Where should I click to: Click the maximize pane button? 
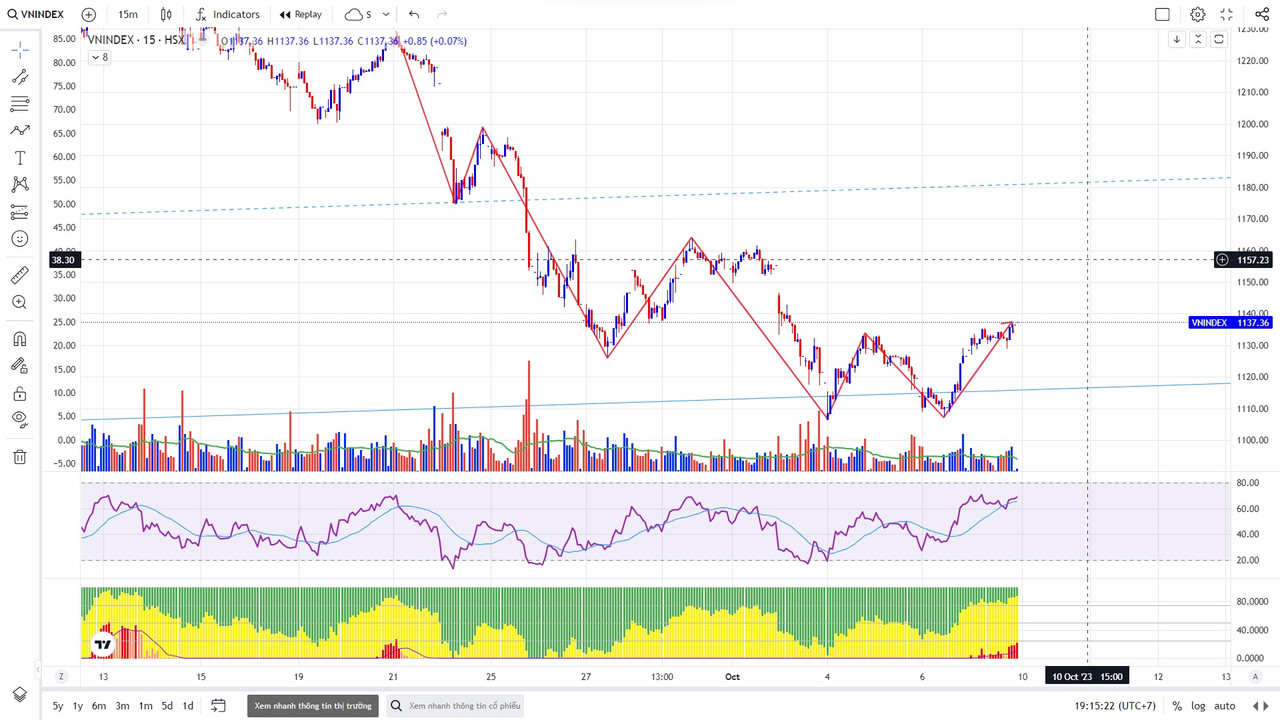click(x=1218, y=39)
